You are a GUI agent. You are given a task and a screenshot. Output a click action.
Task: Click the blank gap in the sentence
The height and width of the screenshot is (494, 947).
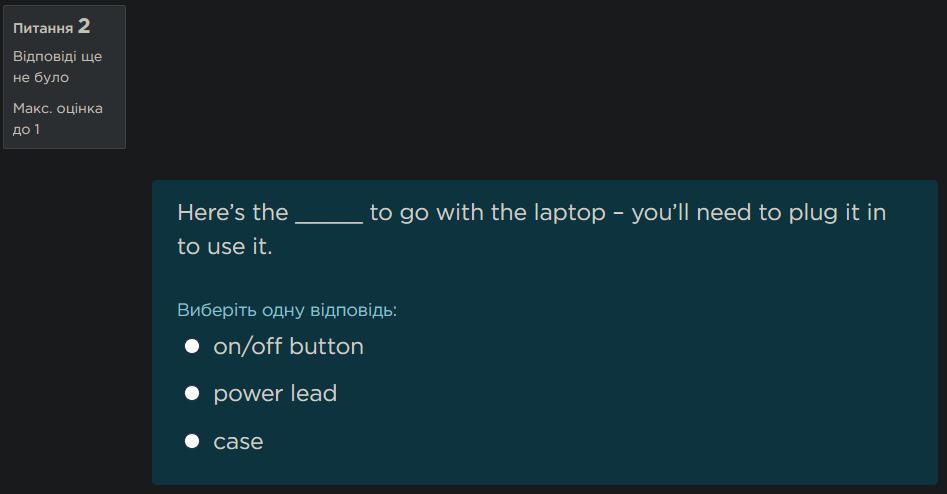click(329, 214)
